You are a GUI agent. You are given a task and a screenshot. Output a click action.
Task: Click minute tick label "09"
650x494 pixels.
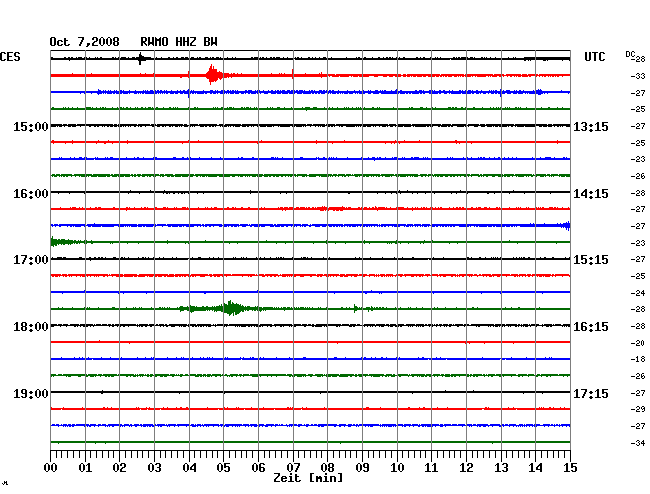(362, 467)
